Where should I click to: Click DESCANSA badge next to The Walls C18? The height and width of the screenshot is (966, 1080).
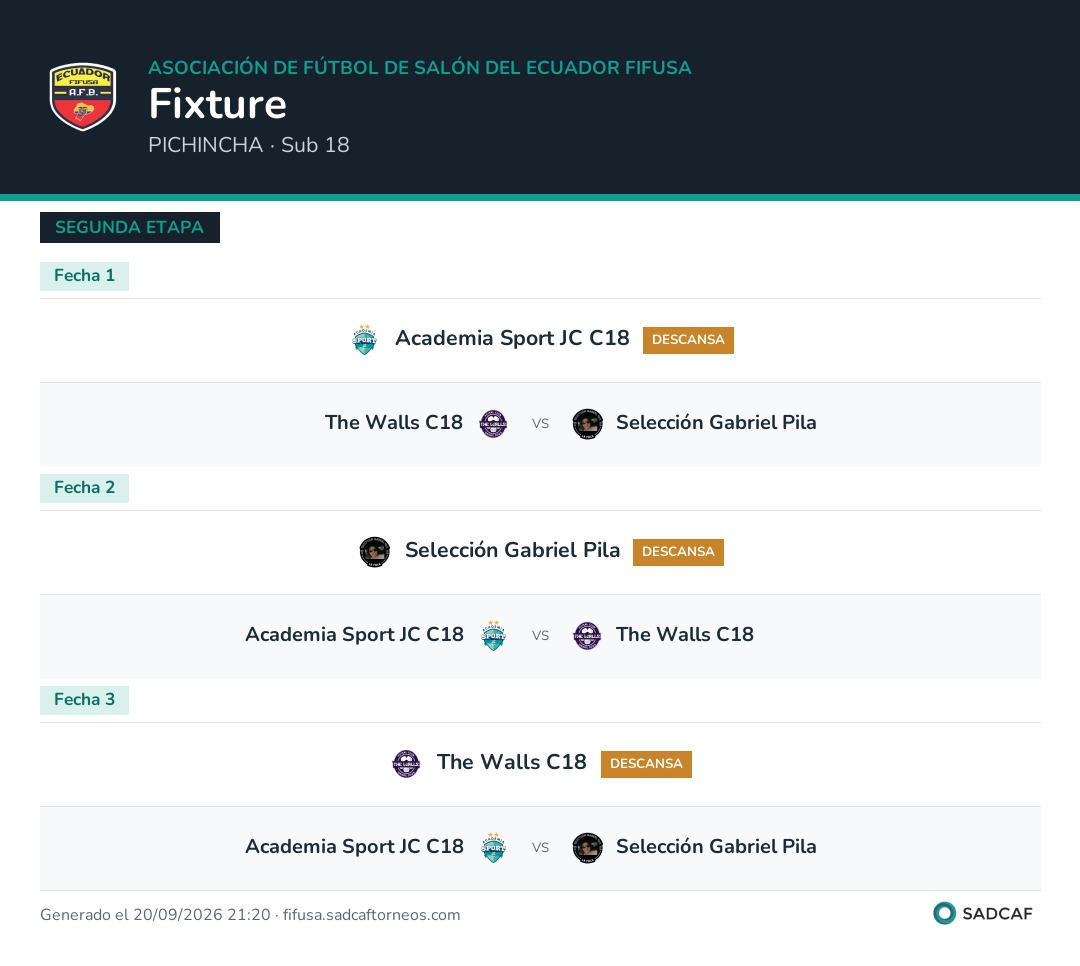(x=646, y=764)
